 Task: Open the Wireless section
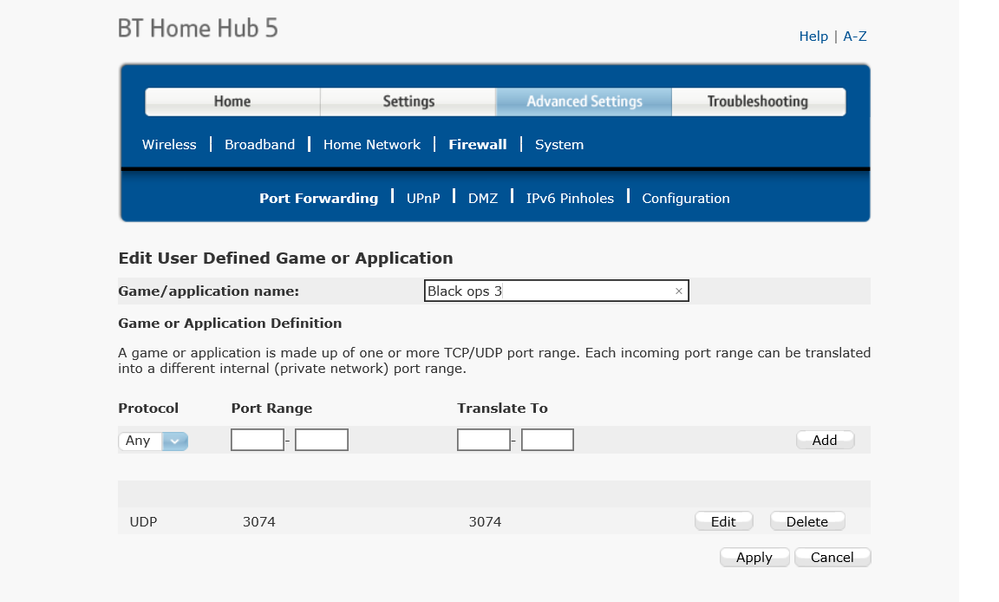(169, 145)
